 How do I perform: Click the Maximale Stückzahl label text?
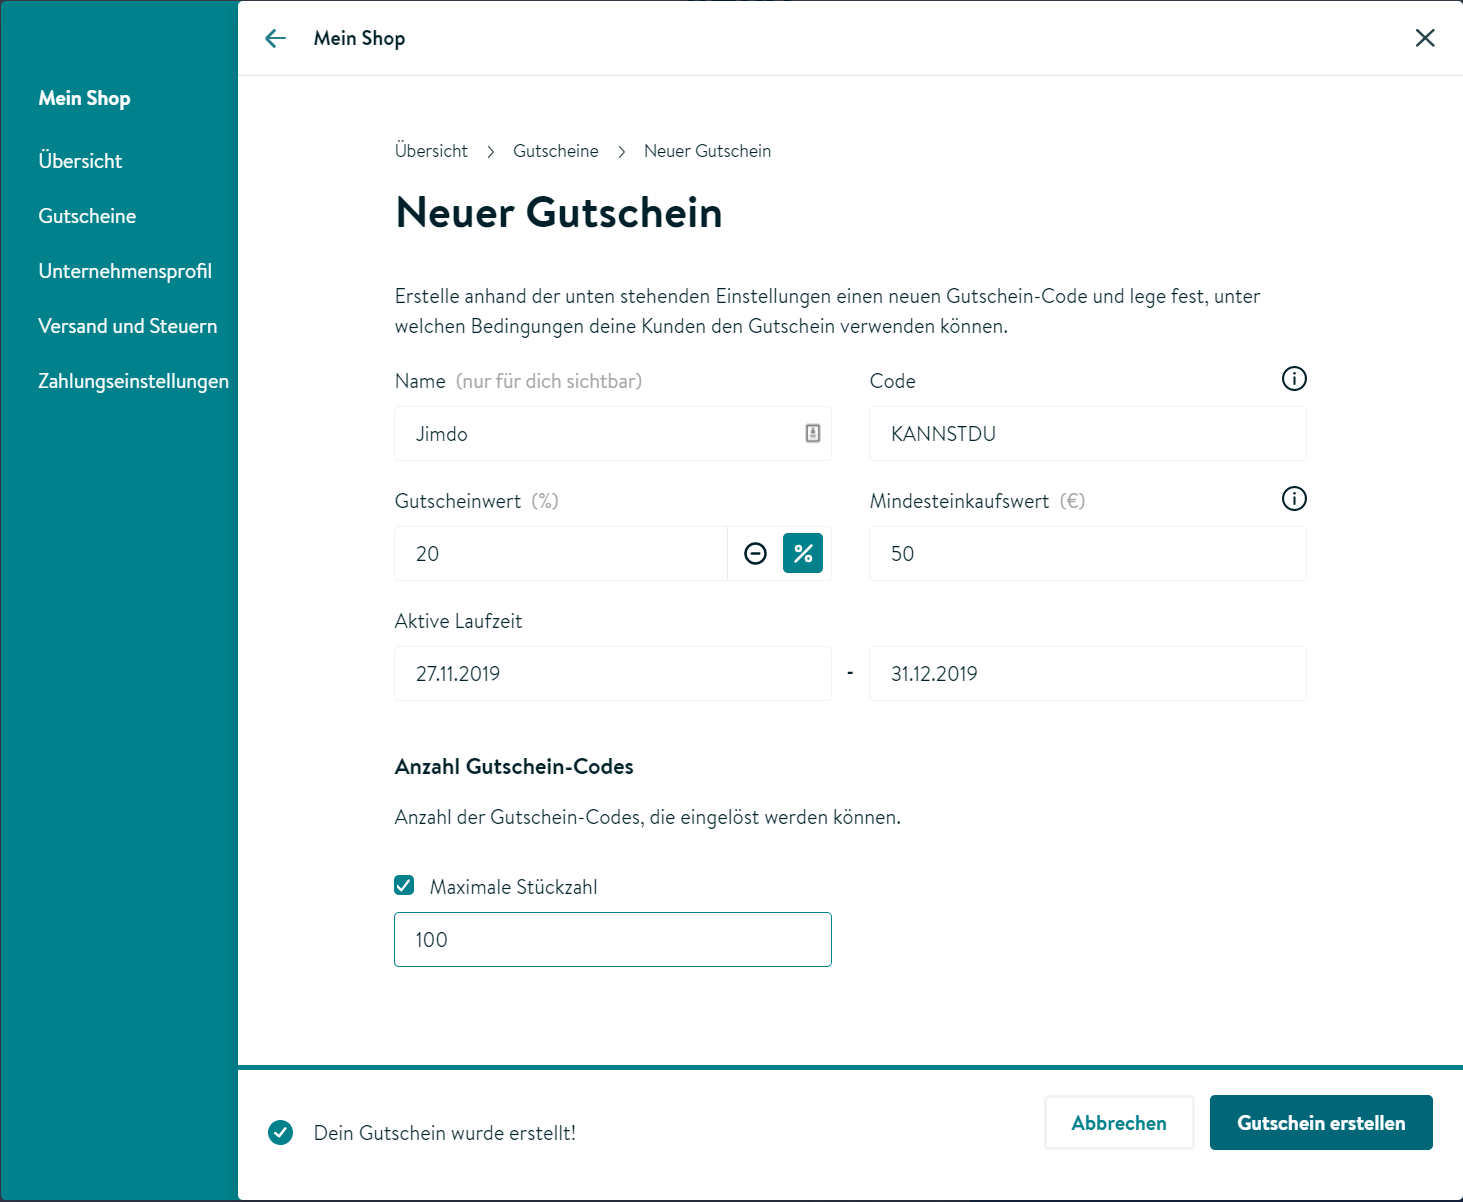click(514, 887)
